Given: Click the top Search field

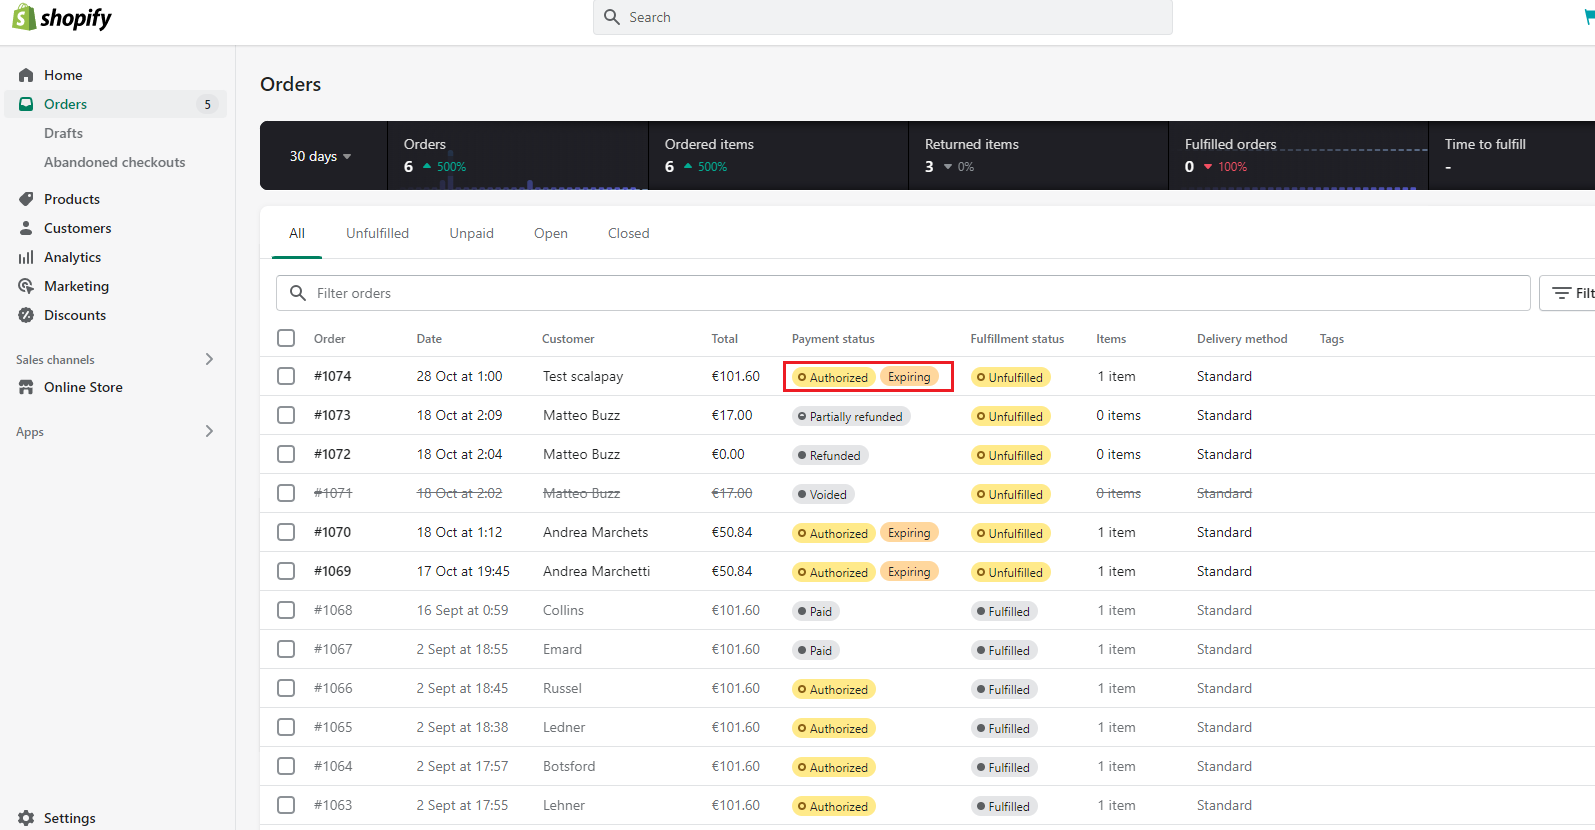Looking at the screenshot, I should point(882,17).
